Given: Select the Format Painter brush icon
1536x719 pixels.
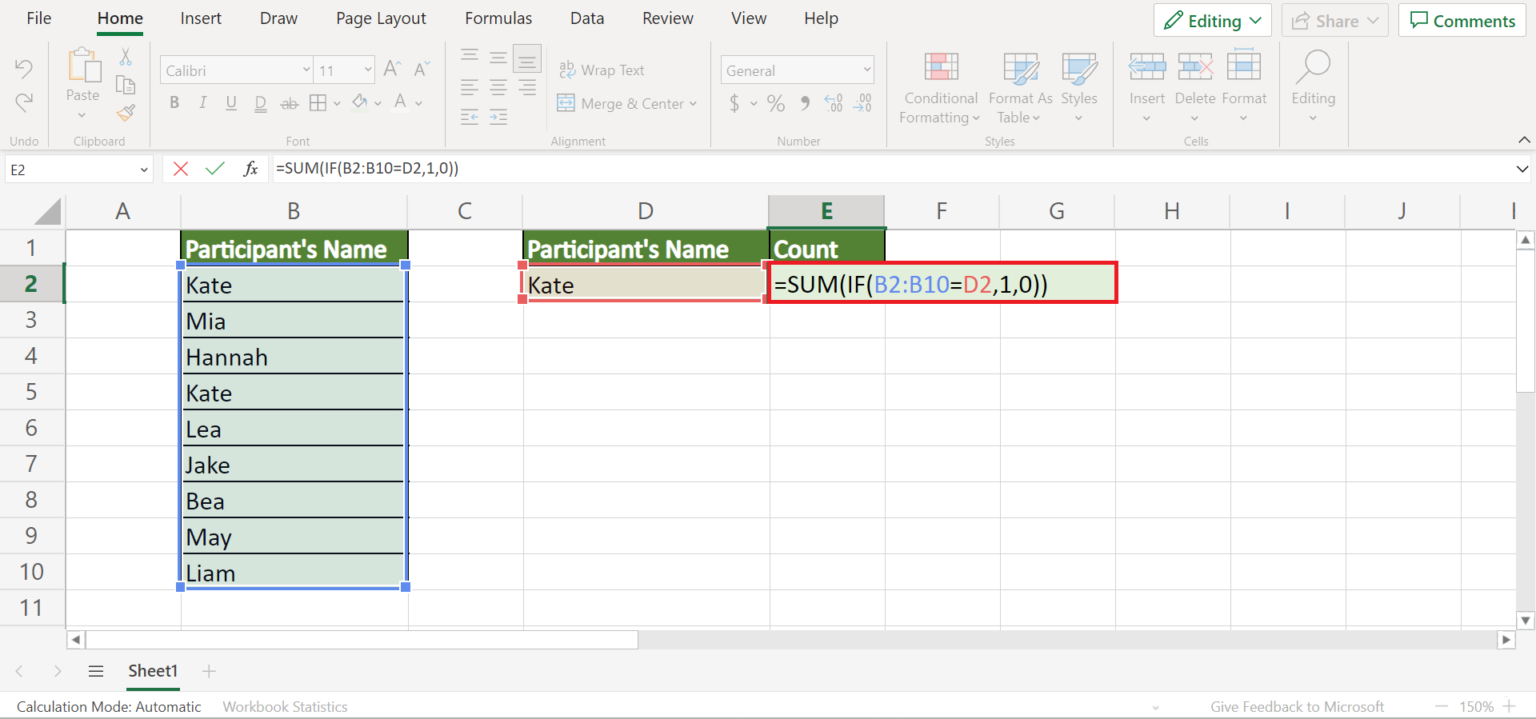Looking at the screenshot, I should (x=126, y=113).
